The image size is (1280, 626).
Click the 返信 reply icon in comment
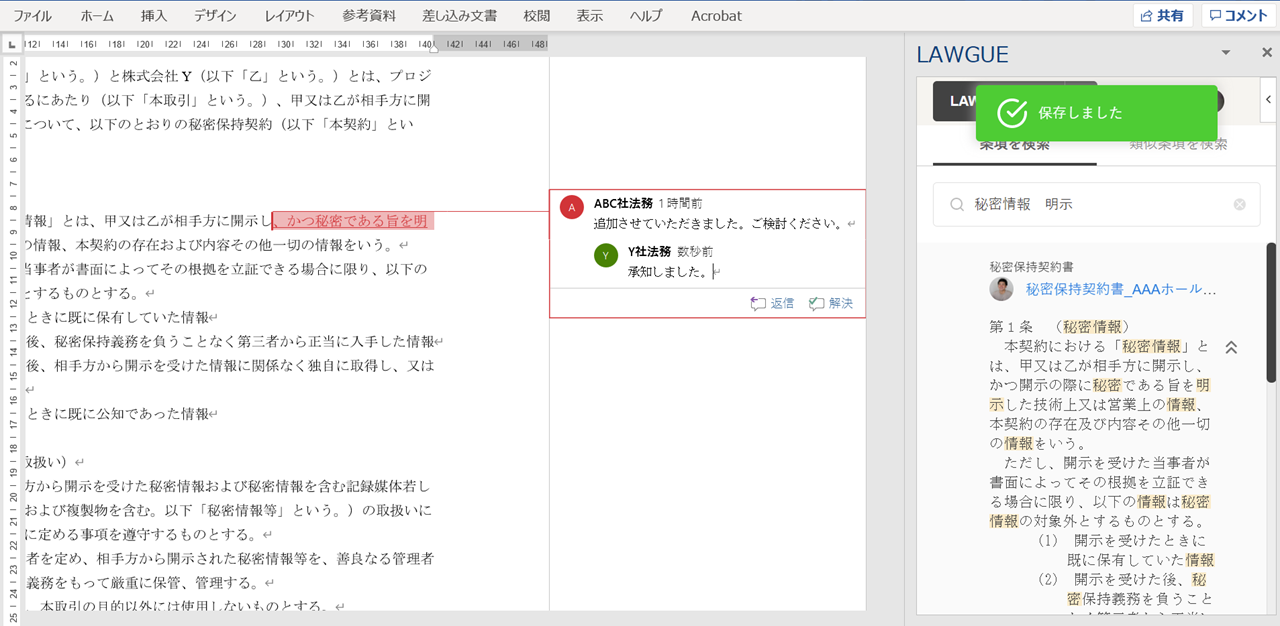[x=758, y=304]
